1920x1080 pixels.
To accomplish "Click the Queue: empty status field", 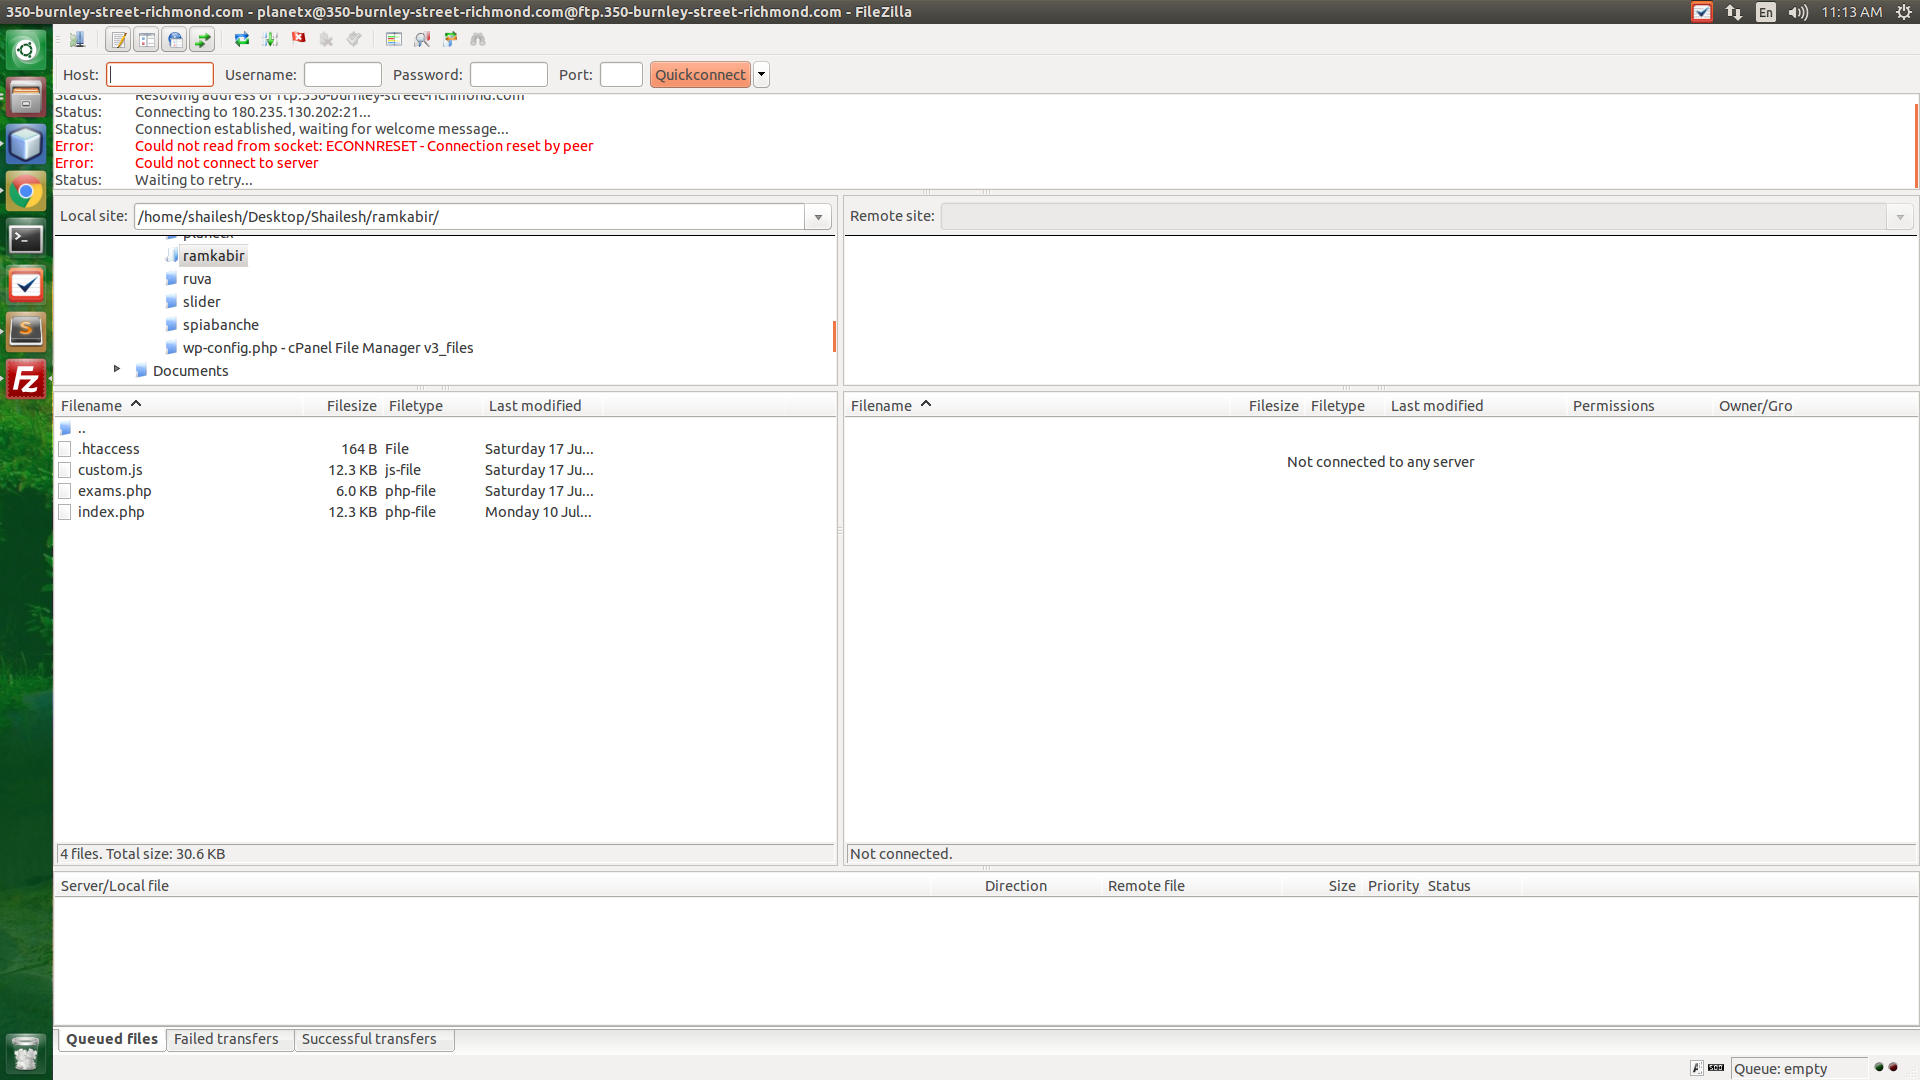I will 1798,1068.
